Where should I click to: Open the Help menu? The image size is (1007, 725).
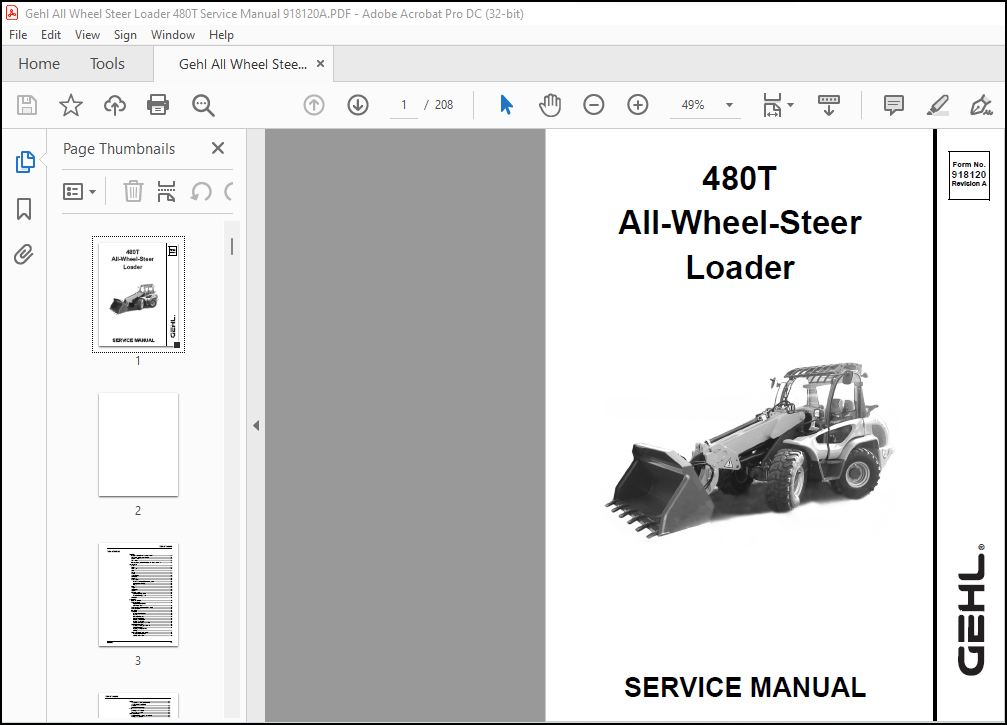(221, 35)
